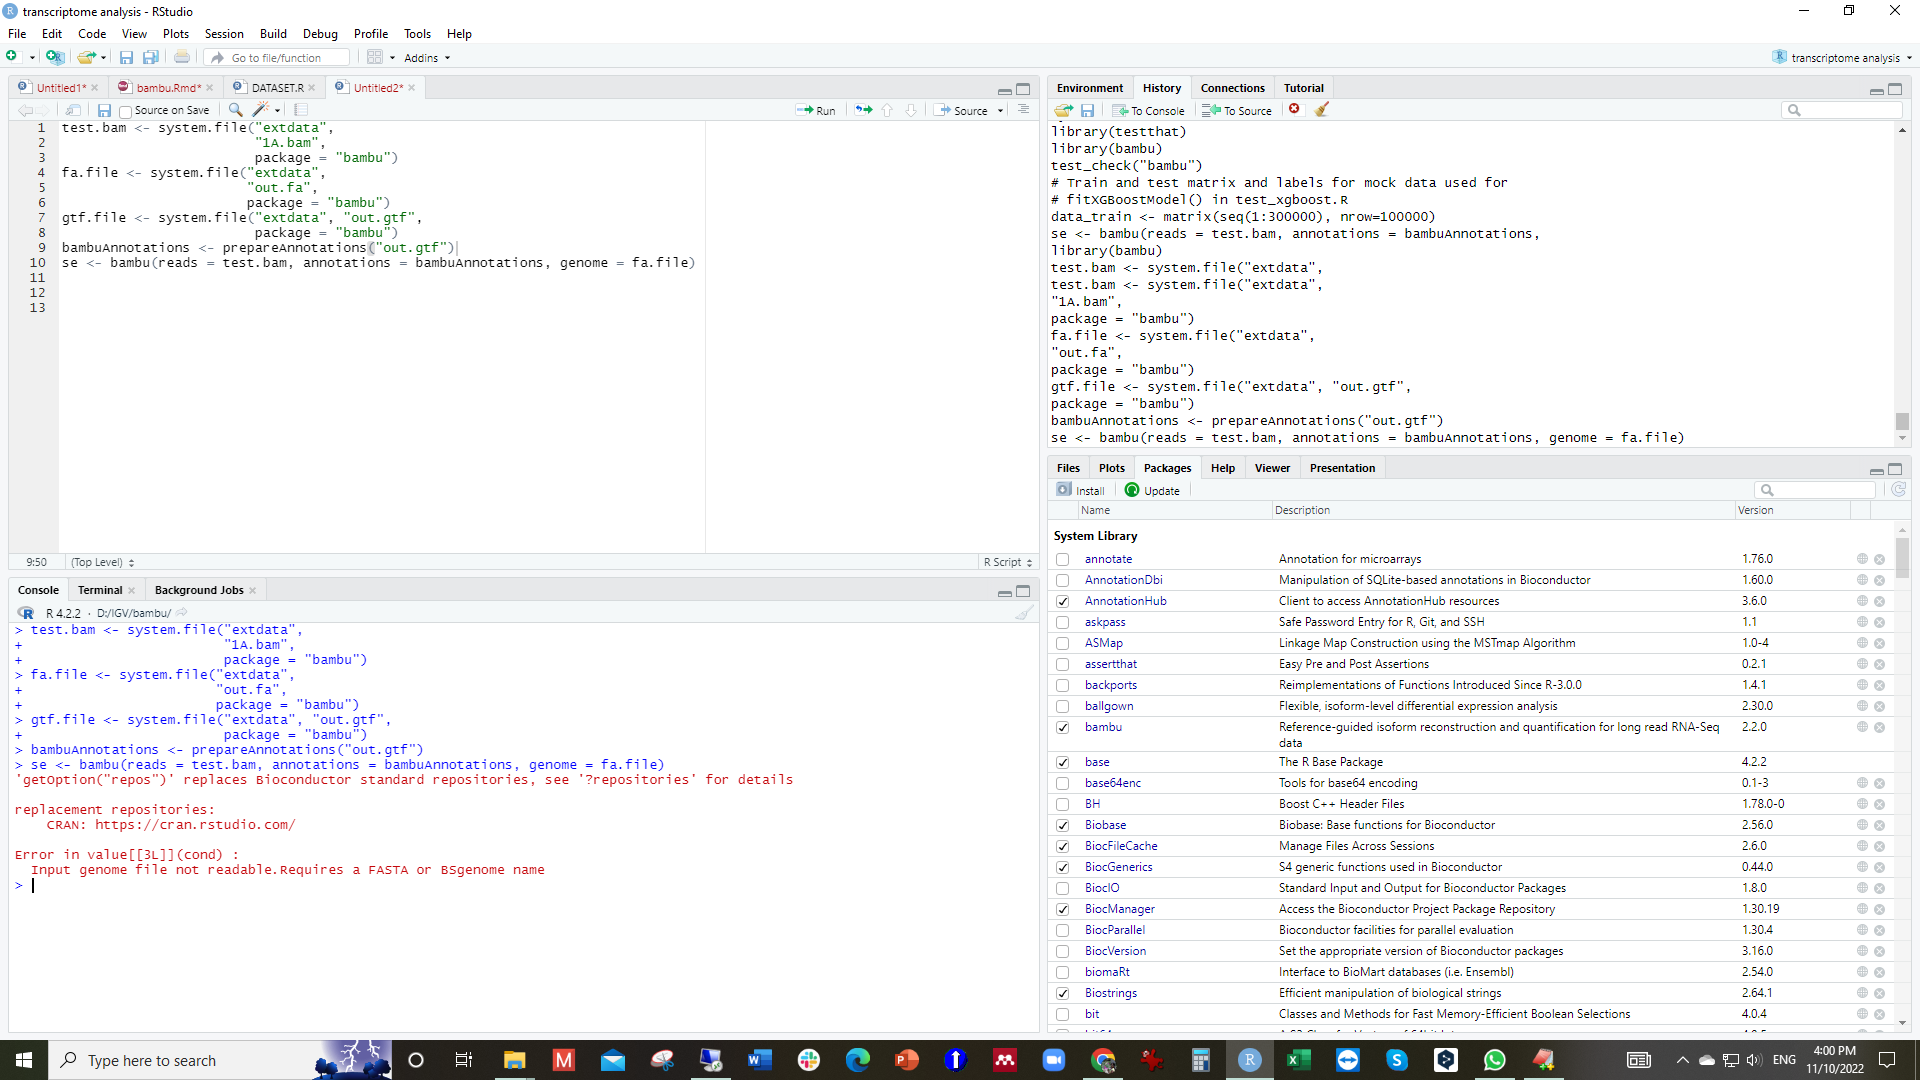
Task: Click the History tab in environment panel
Action: [x=1159, y=87]
